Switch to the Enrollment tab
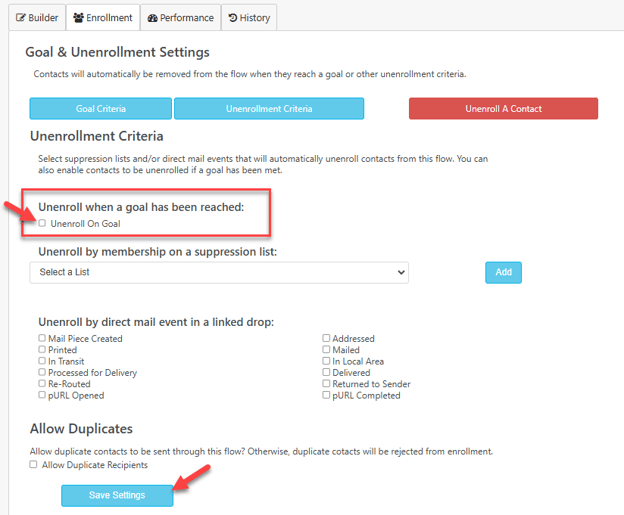 pyautogui.click(x=103, y=18)
